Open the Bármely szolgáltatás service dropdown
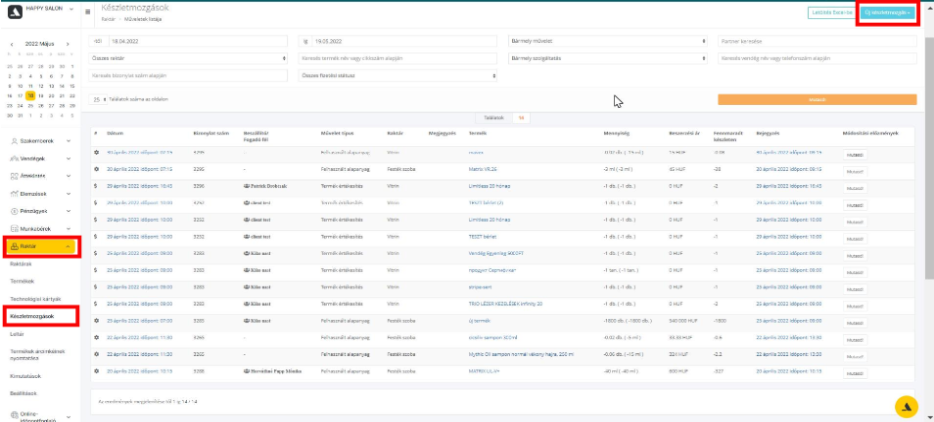 point(608,58)
